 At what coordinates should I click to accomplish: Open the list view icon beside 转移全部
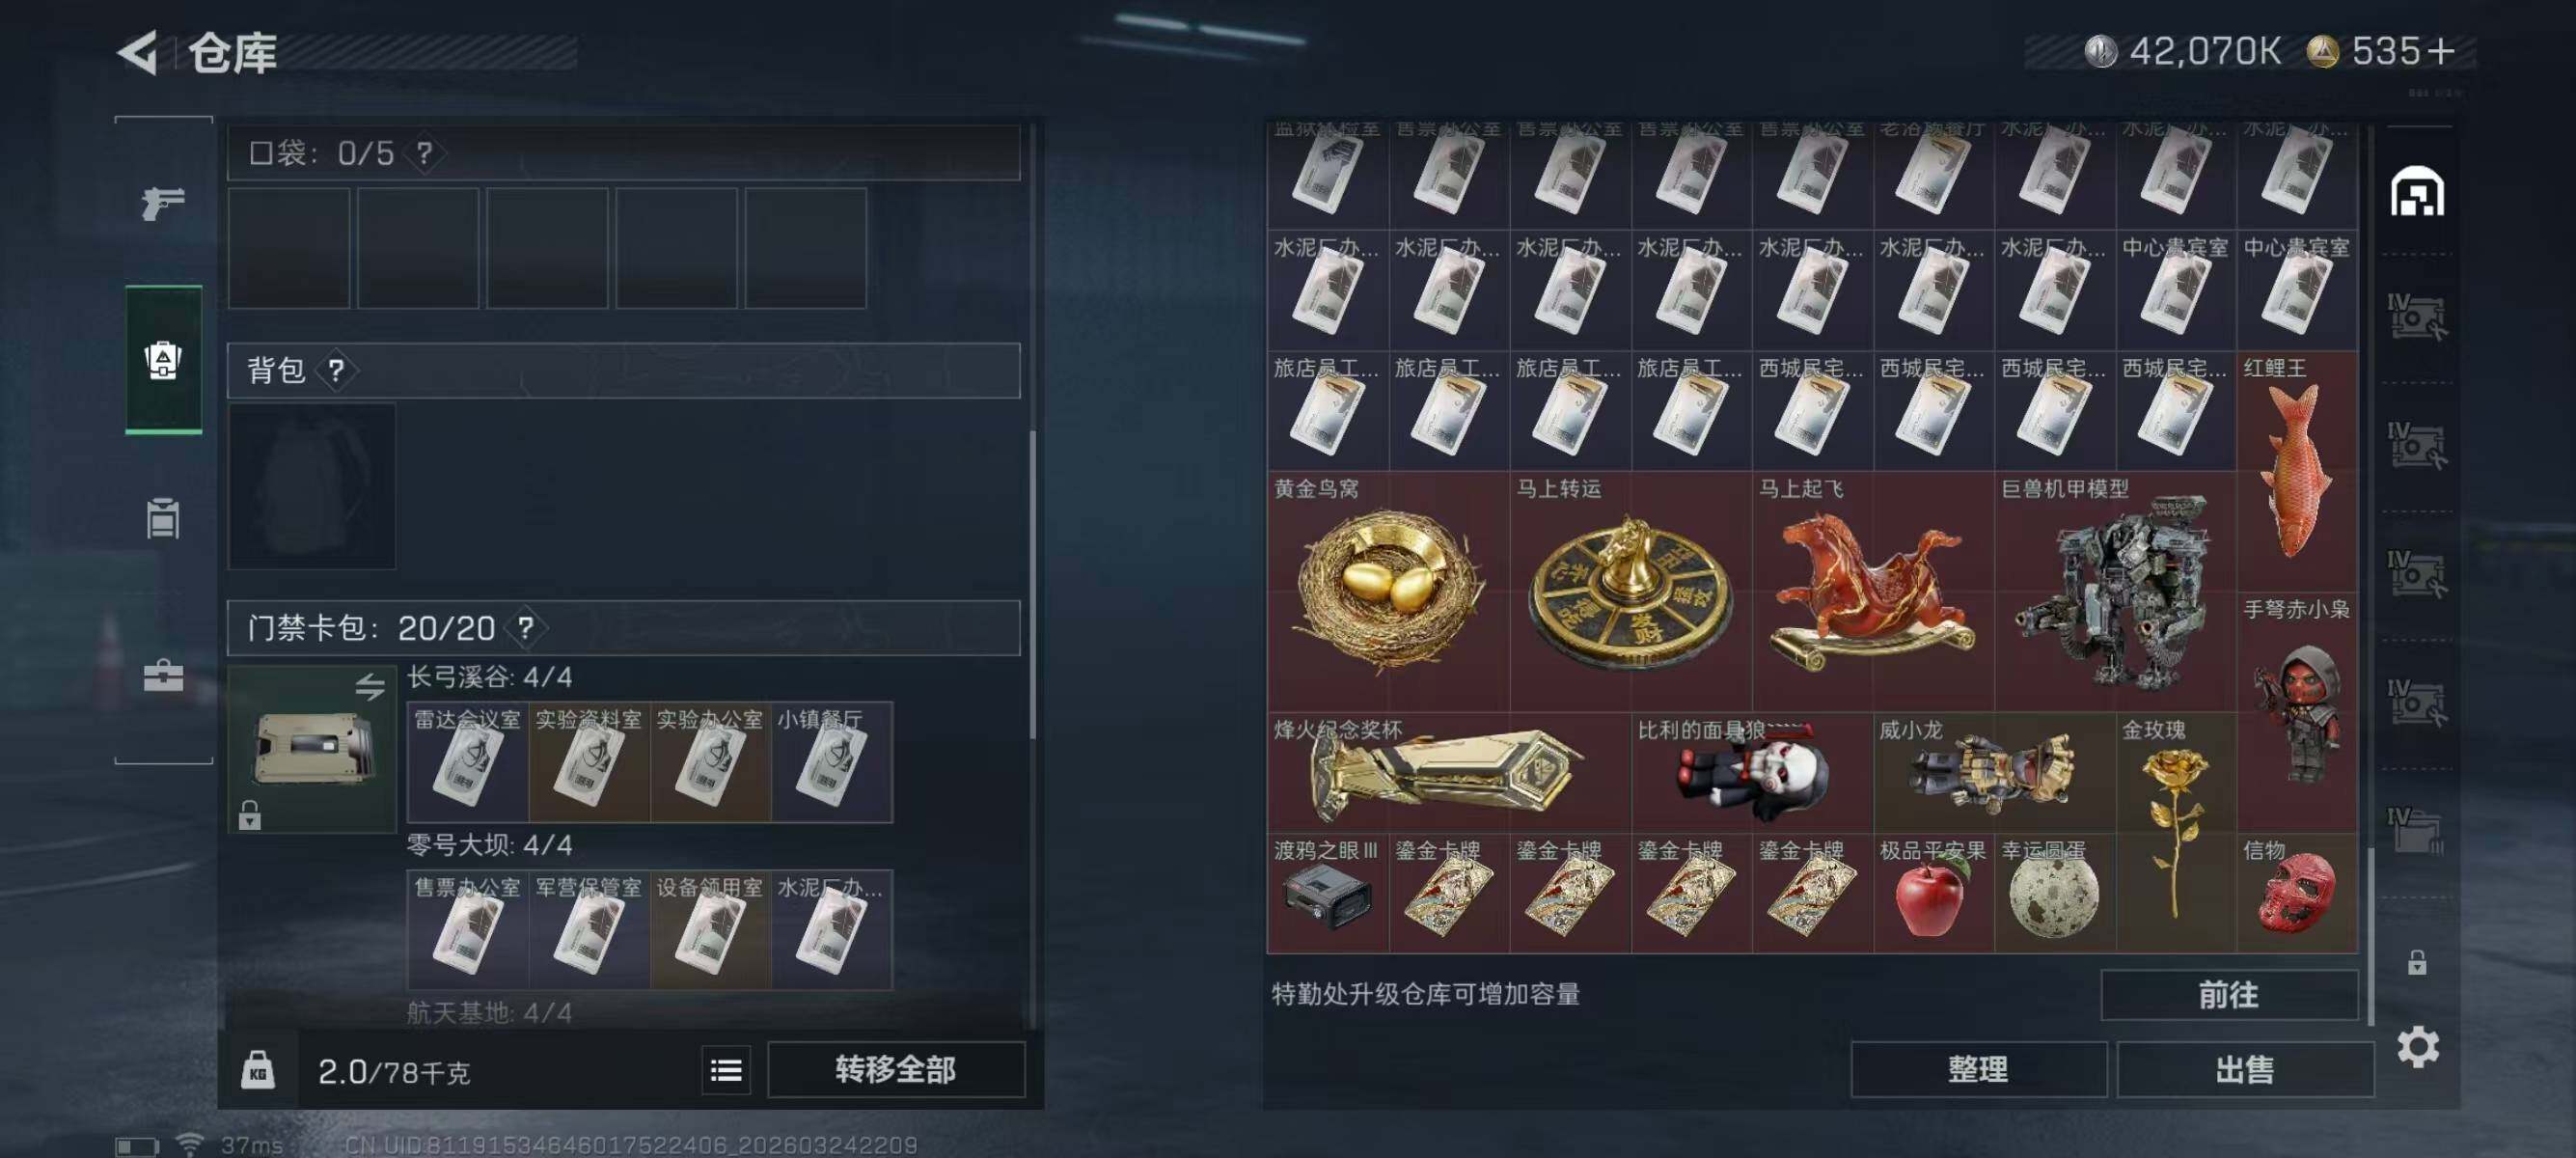(x=726, y=1070)
